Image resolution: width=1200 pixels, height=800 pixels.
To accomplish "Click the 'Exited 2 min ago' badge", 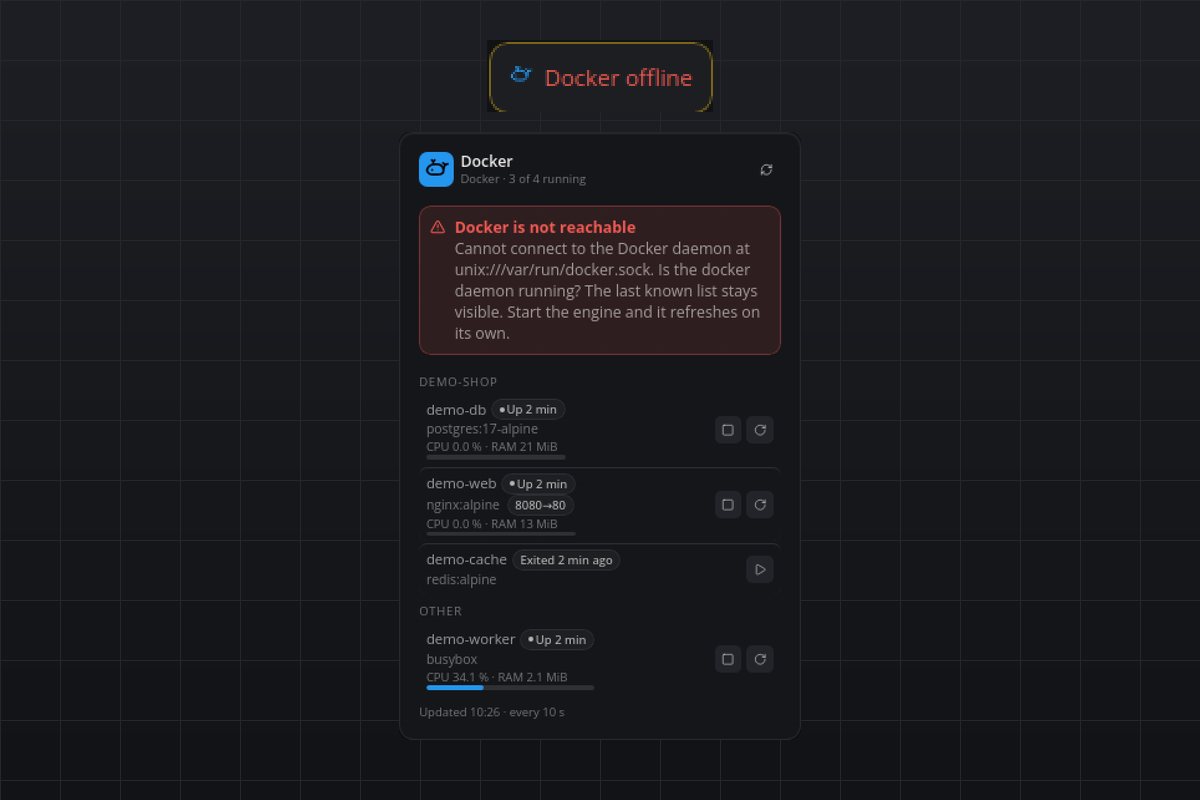I will click(x=566, y=560).
